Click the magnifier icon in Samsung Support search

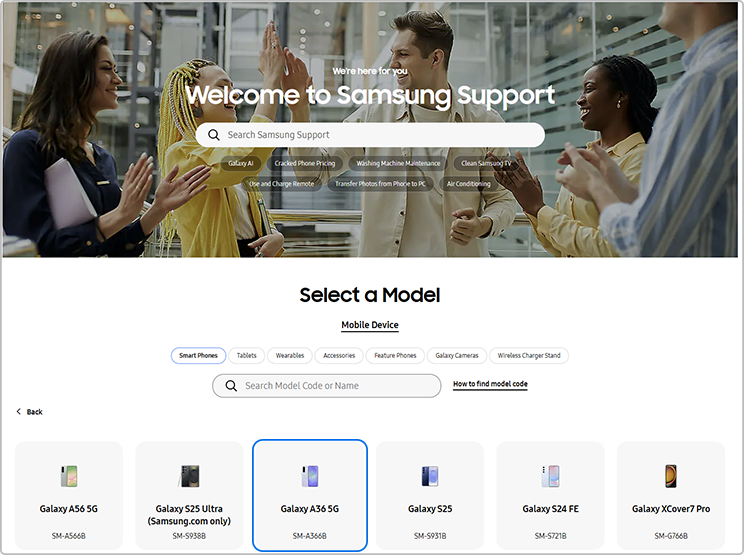click(x=214, y=135)
